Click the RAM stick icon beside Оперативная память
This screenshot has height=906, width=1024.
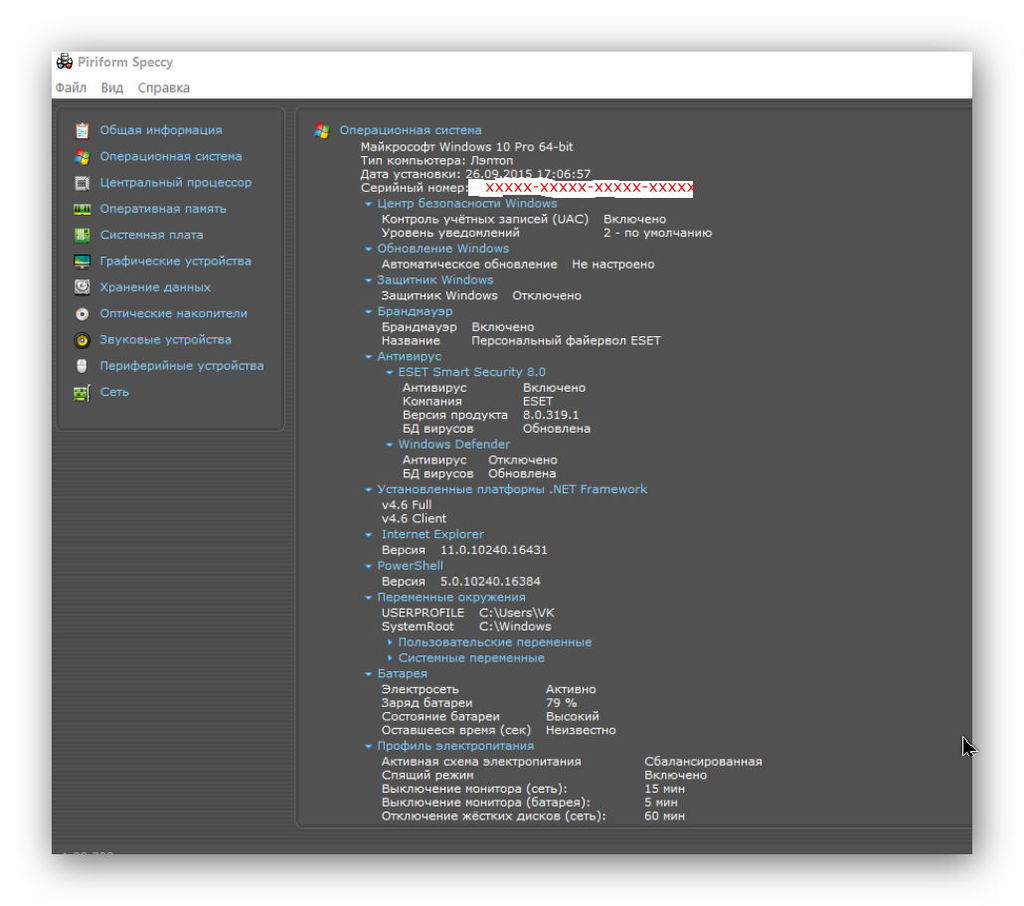coord(82,209)
